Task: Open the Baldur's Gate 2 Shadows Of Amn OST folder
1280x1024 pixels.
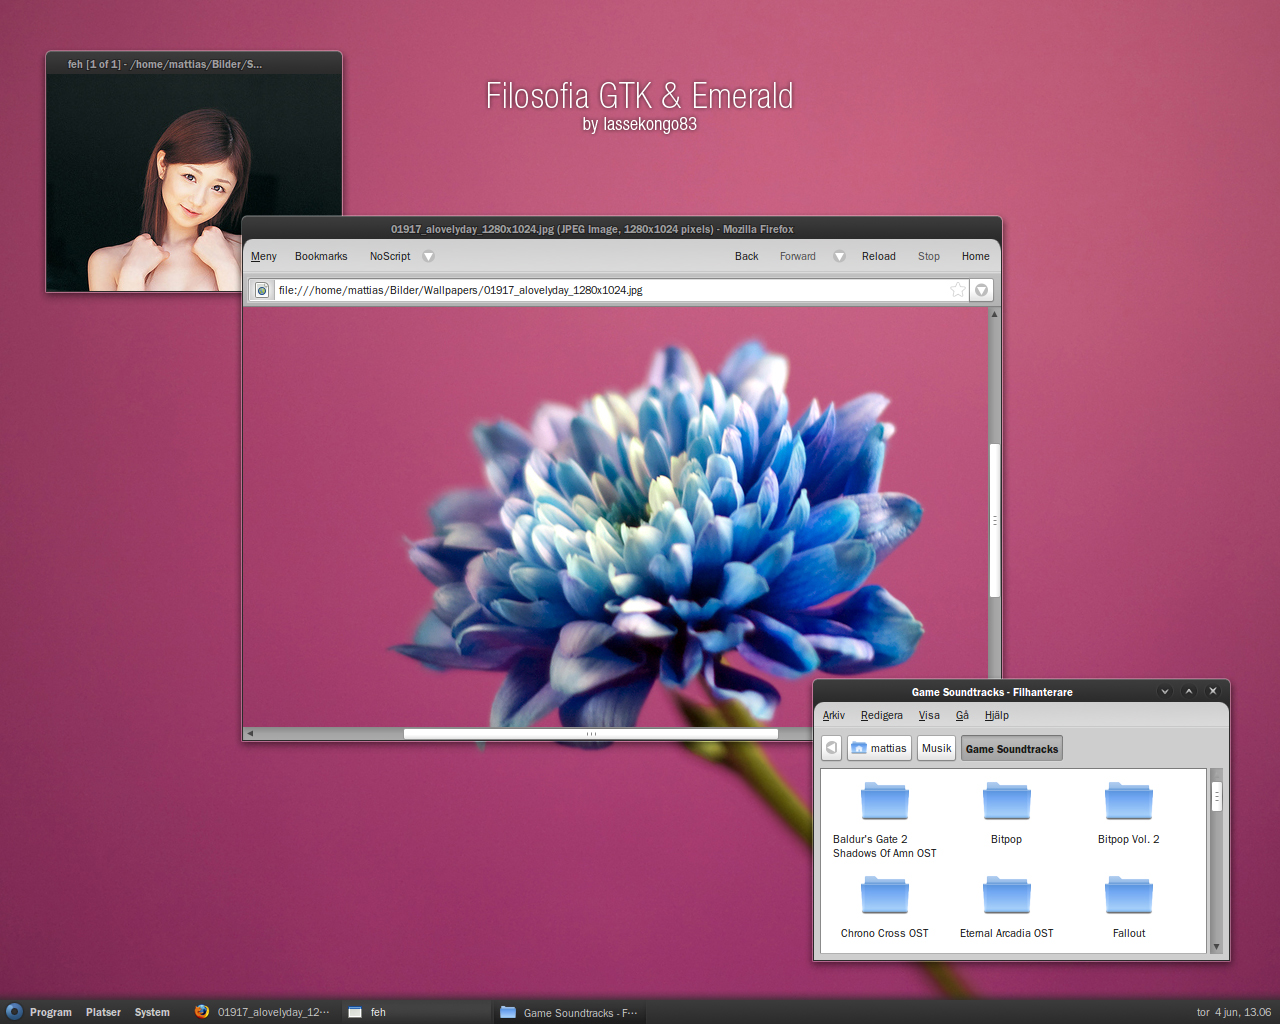Action: click(885, 820)
